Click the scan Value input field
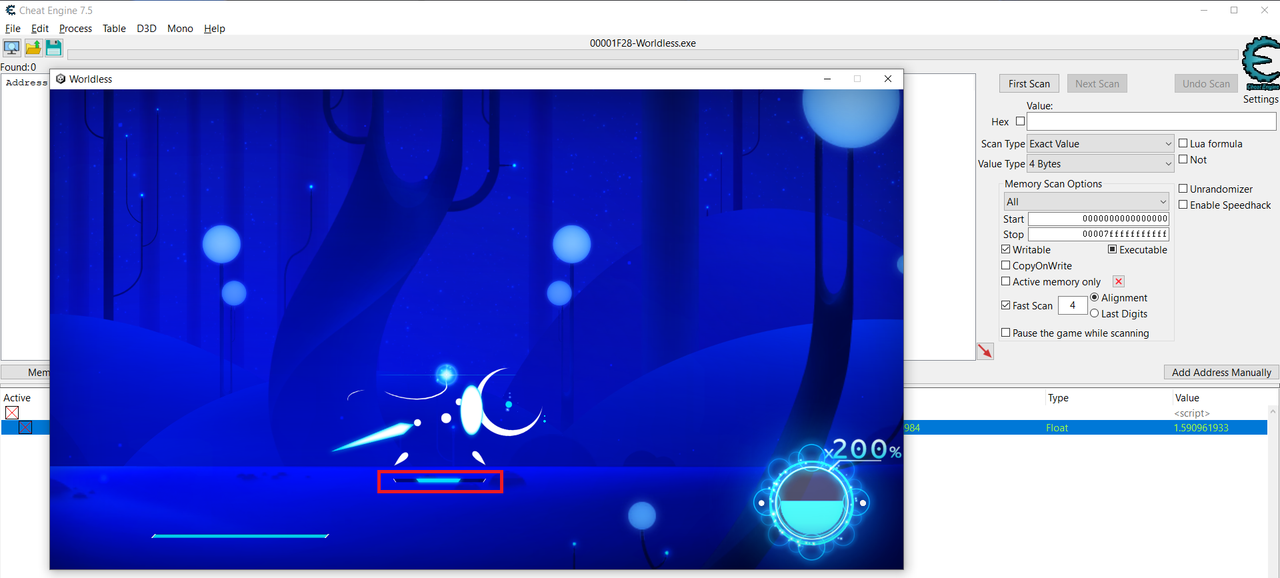1280x578 pixels. pyautogui.click(x=1151, y=122)
